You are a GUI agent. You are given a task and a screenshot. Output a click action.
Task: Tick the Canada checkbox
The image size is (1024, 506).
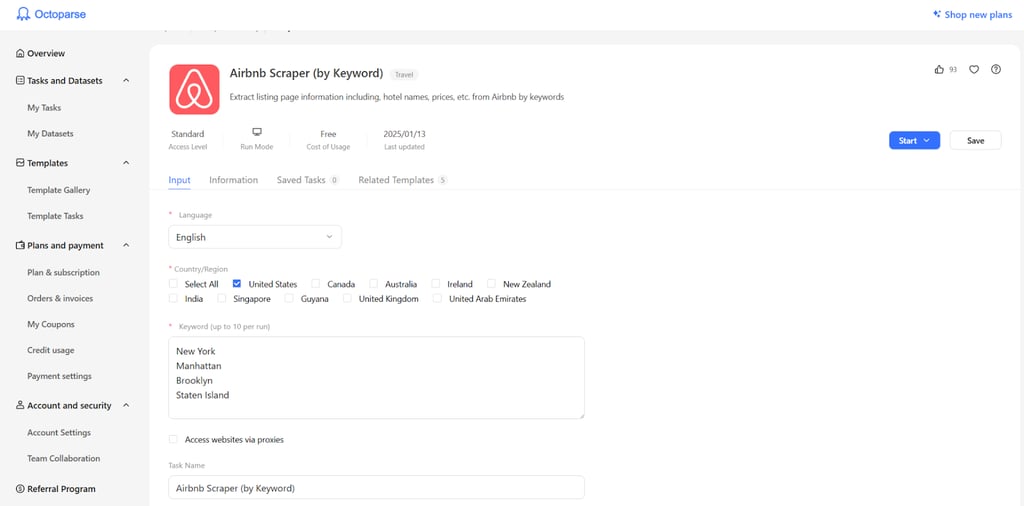point(315,284)
